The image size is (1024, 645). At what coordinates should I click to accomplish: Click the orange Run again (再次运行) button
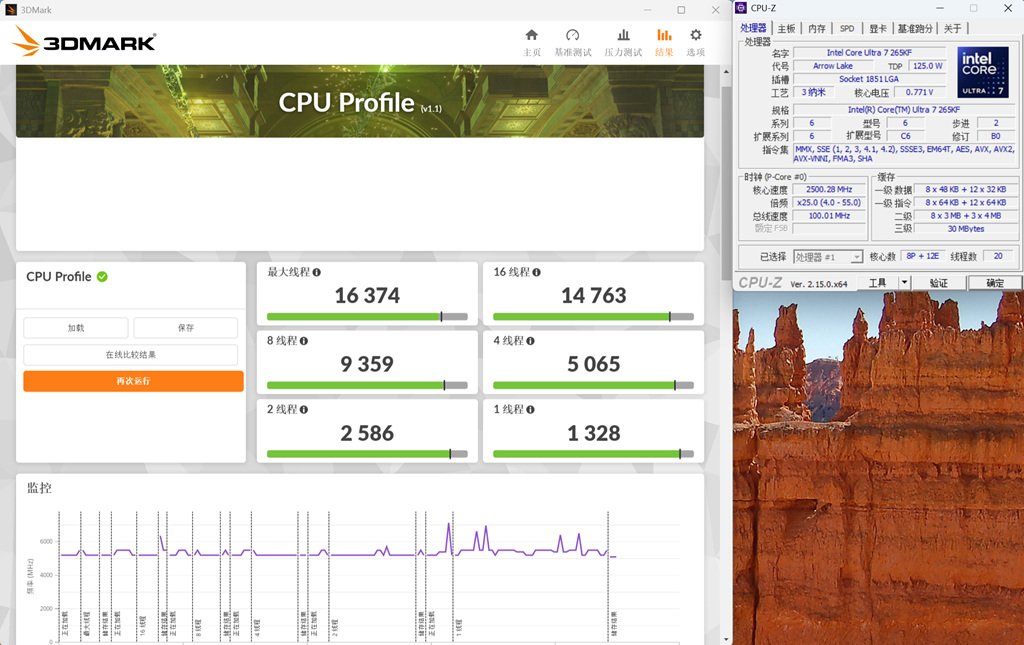point(133,381)
